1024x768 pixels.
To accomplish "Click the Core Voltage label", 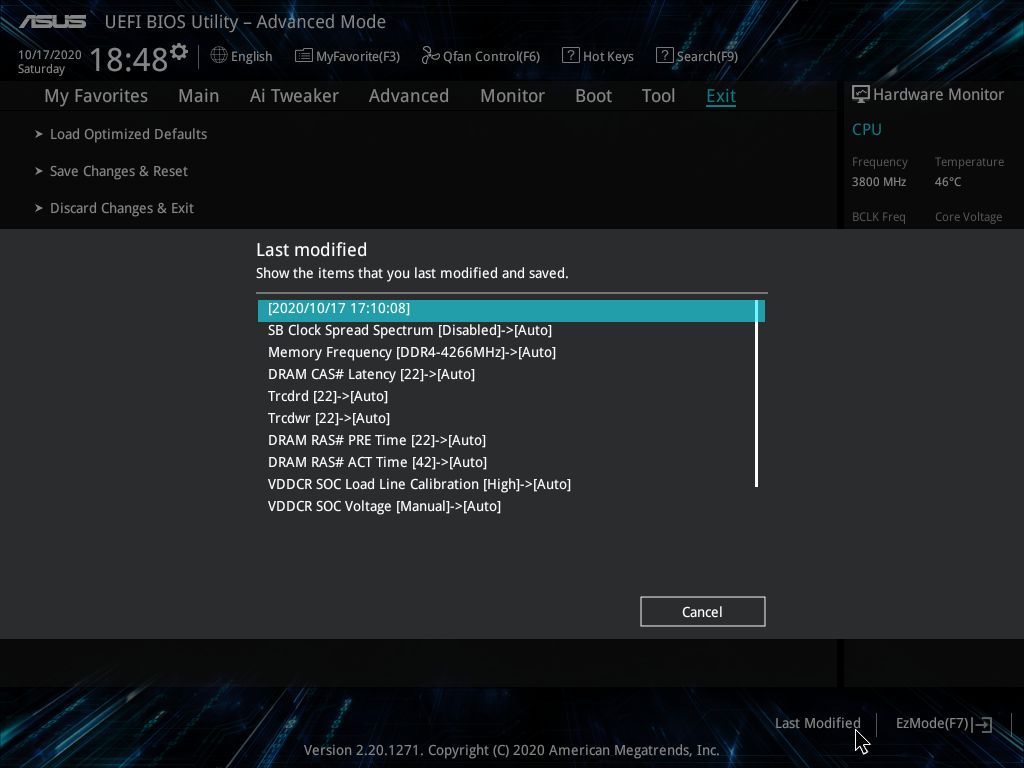I will (968, 217).
